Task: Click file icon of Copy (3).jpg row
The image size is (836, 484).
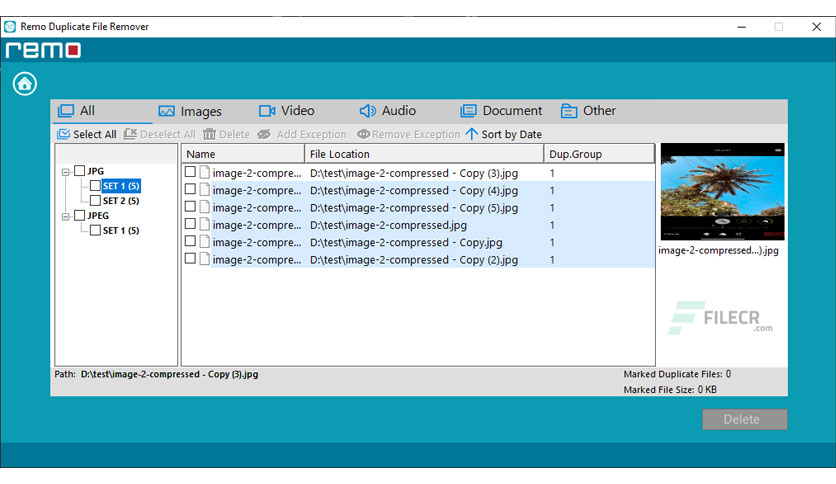Action: point(205,172)
